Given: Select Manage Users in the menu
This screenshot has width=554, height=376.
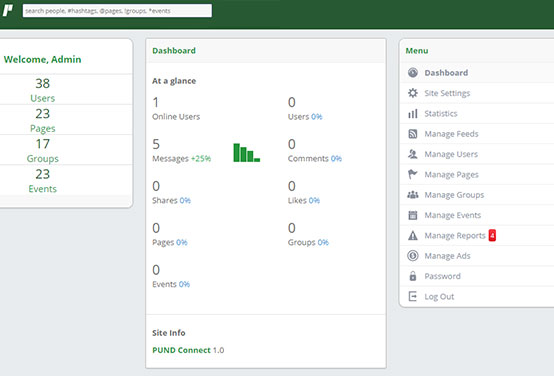Looking at the screenshot, I should coord(451,154).
